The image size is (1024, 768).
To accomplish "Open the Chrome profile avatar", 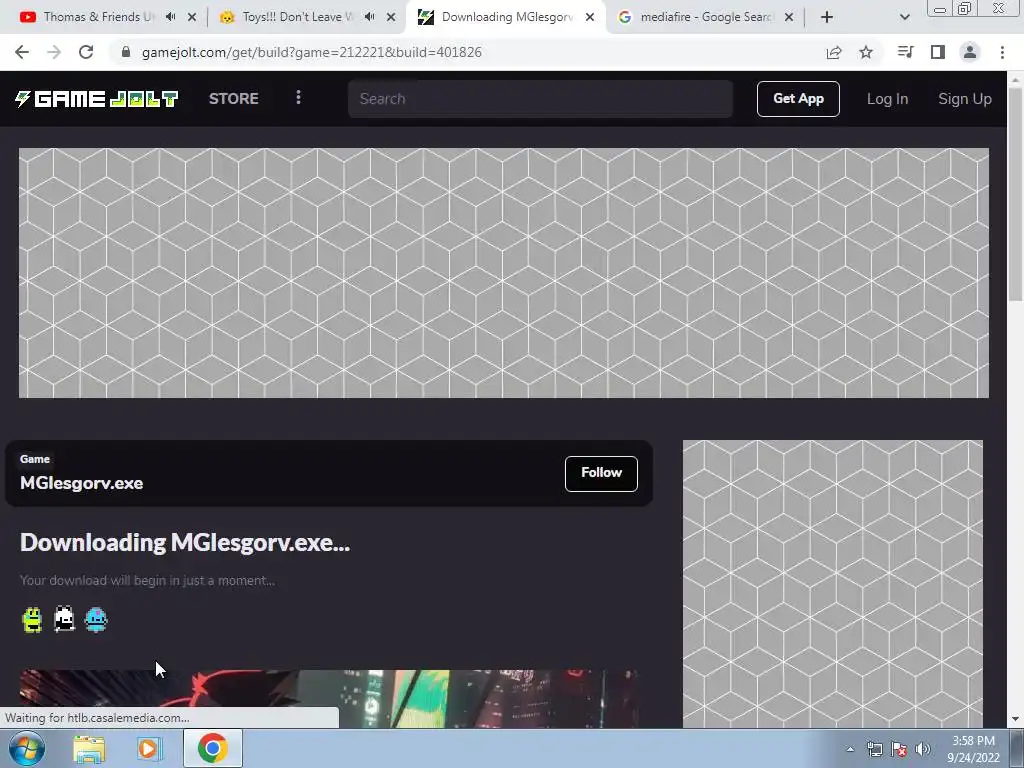I will [970, 52].
